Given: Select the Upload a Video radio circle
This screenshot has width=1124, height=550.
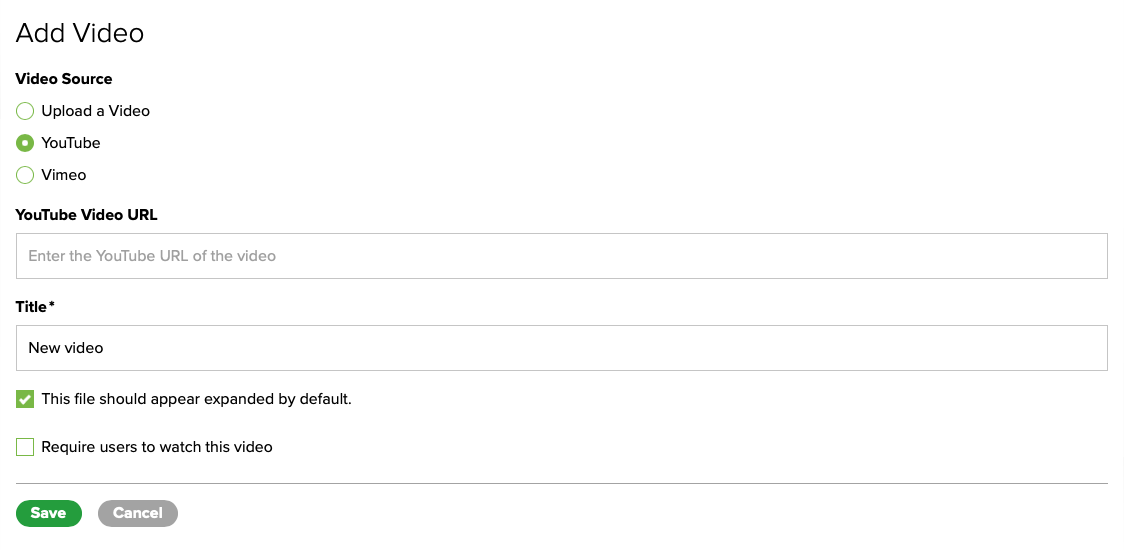Looking at the screenshot, I should coord(25,111).
